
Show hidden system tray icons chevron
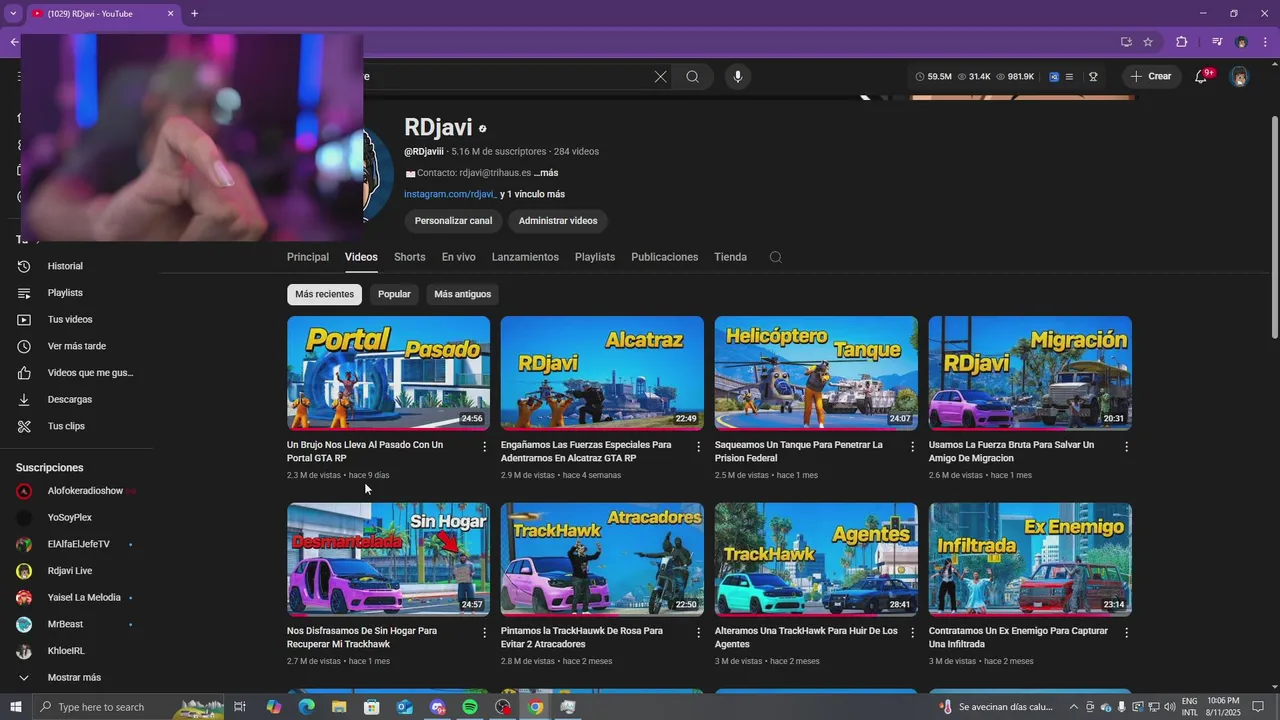point(1074,707)
